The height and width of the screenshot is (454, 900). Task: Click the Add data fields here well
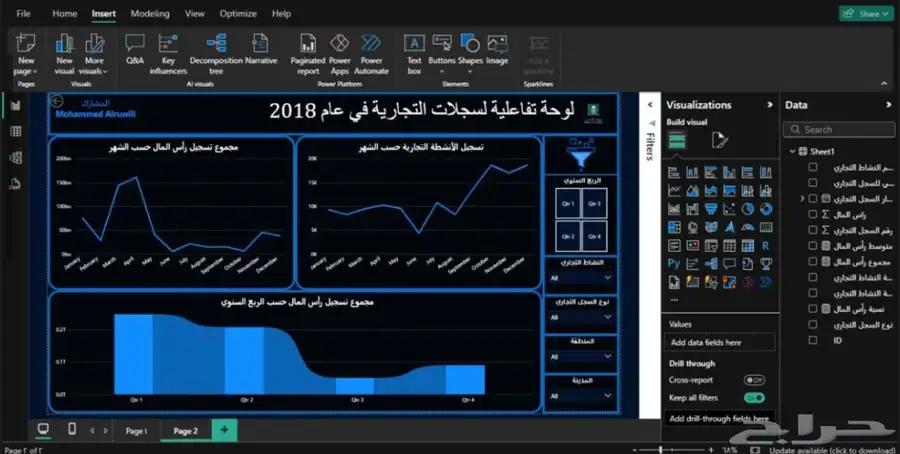(x=720, y=343)
